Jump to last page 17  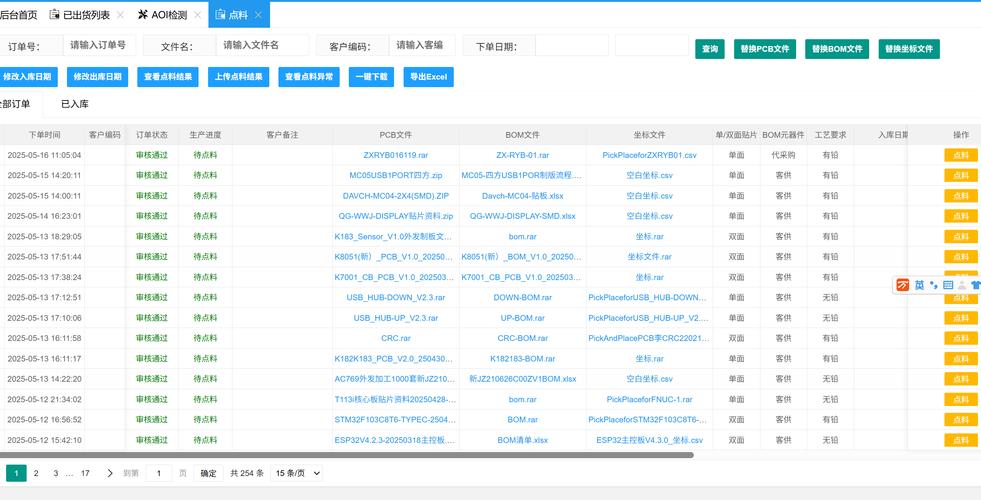click(x=85, y=473)
